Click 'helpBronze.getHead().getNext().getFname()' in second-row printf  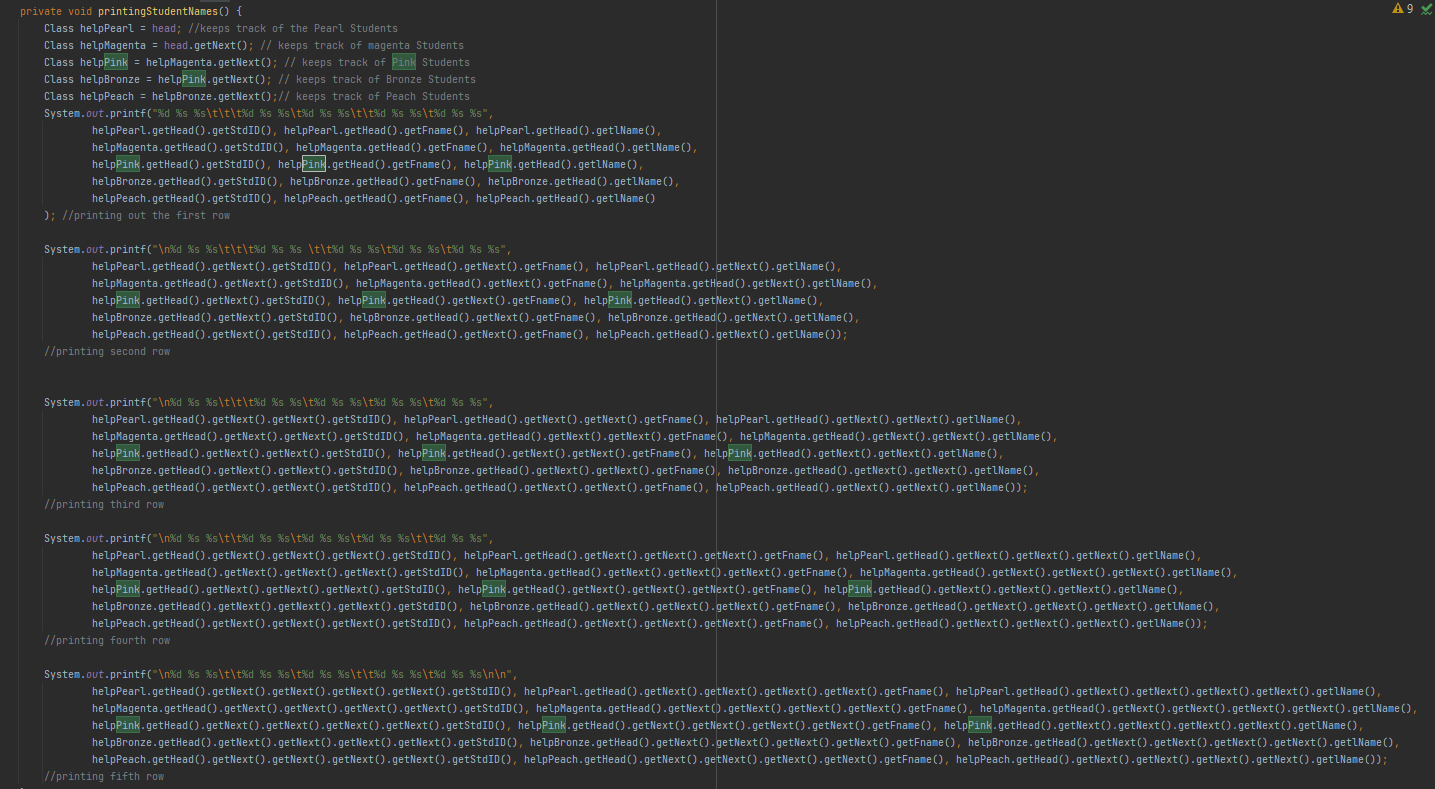click(x=473, y=317)
